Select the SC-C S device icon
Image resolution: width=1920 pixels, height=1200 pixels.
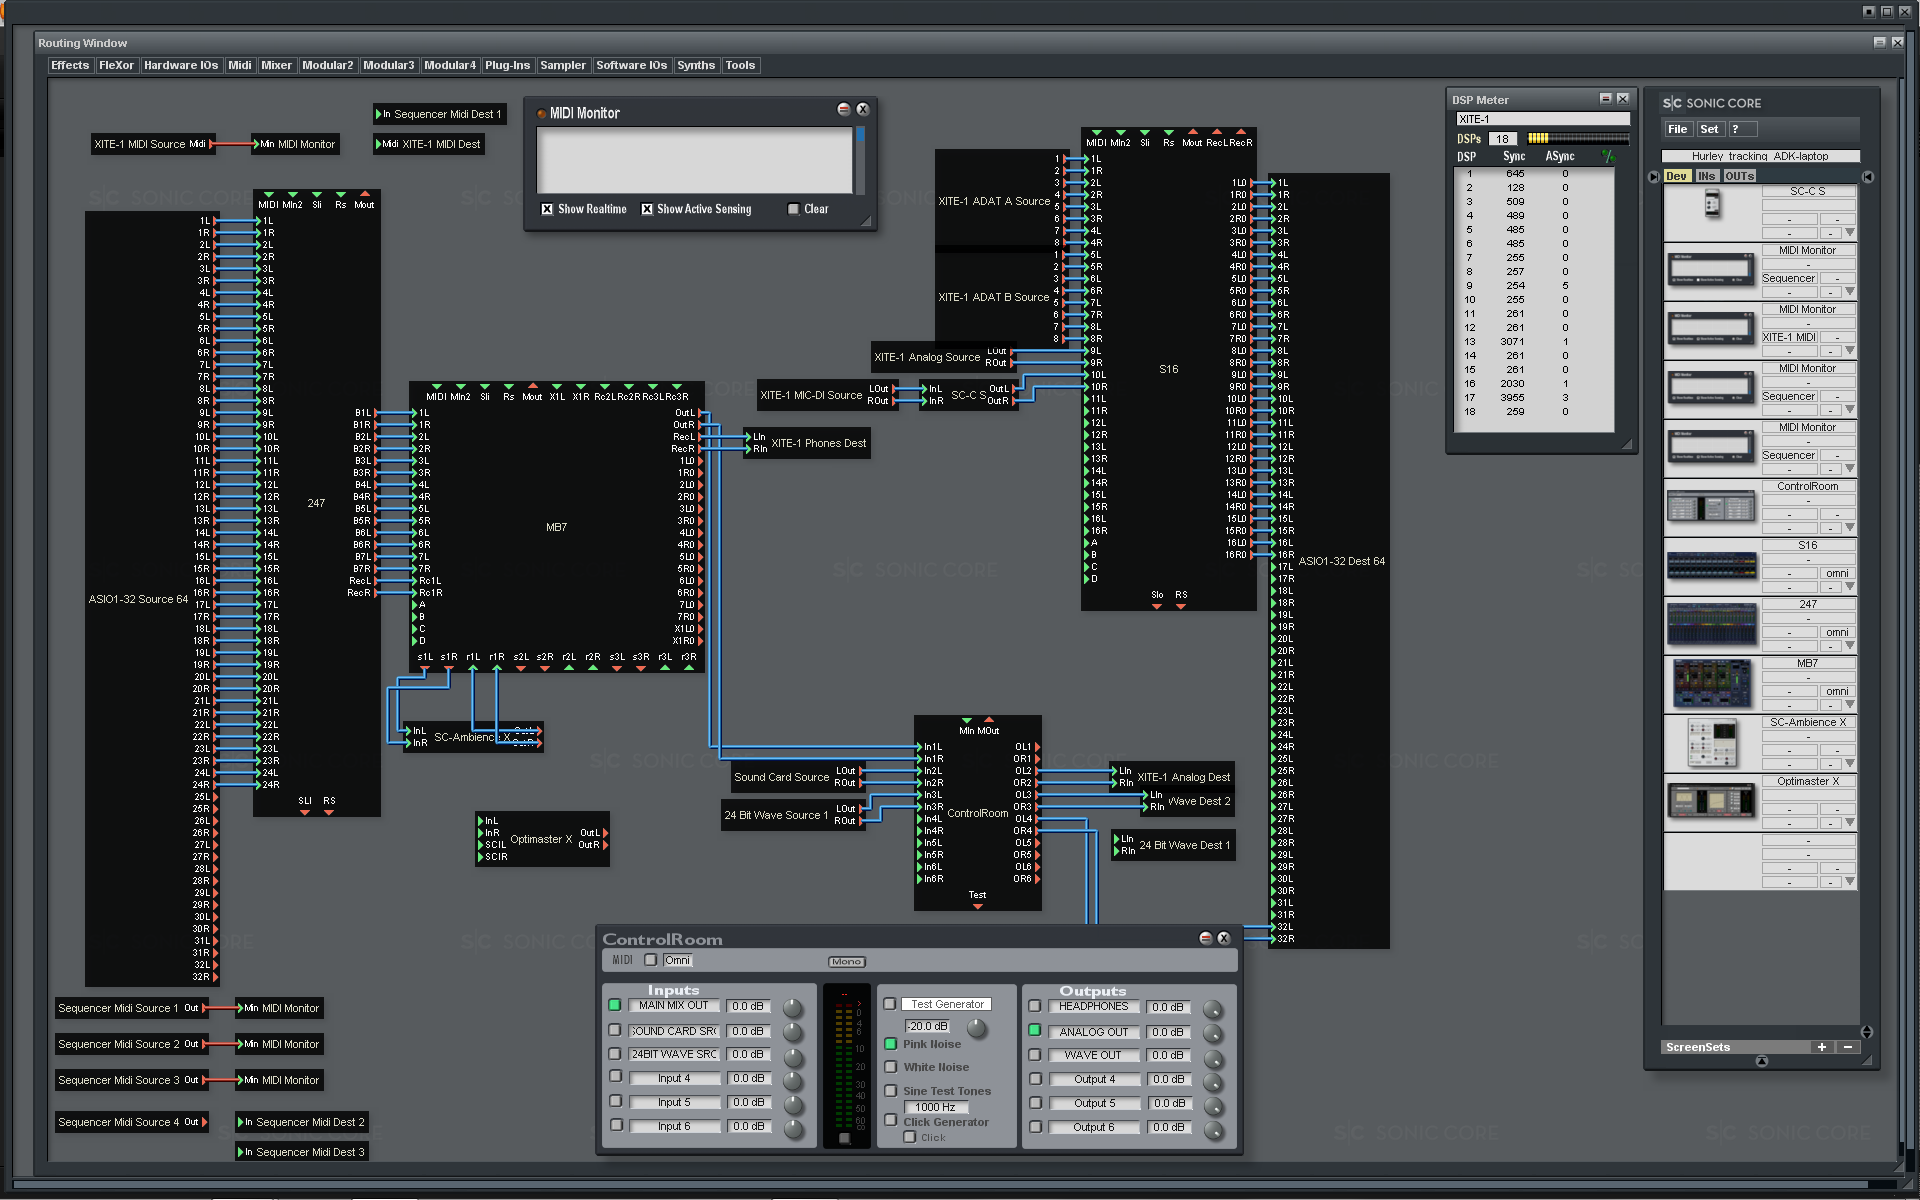coord(1712,207)
